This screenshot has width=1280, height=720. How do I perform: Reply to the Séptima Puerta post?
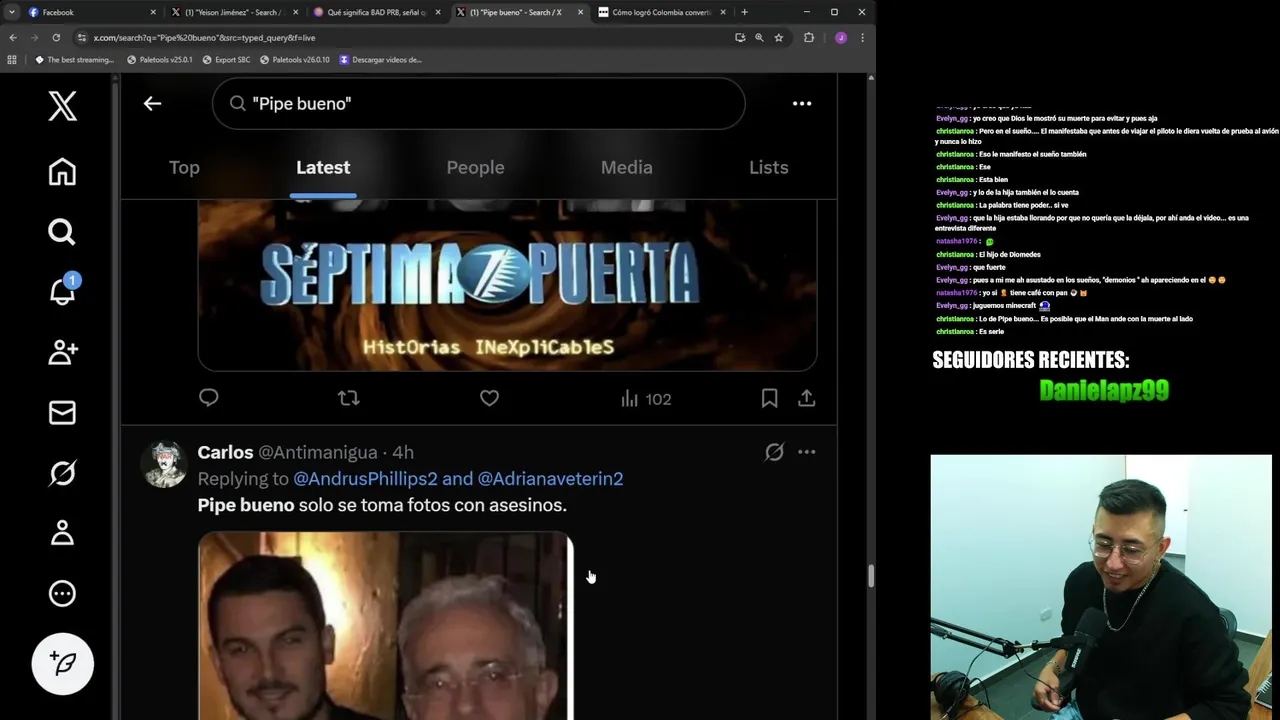tap(208, 398)
